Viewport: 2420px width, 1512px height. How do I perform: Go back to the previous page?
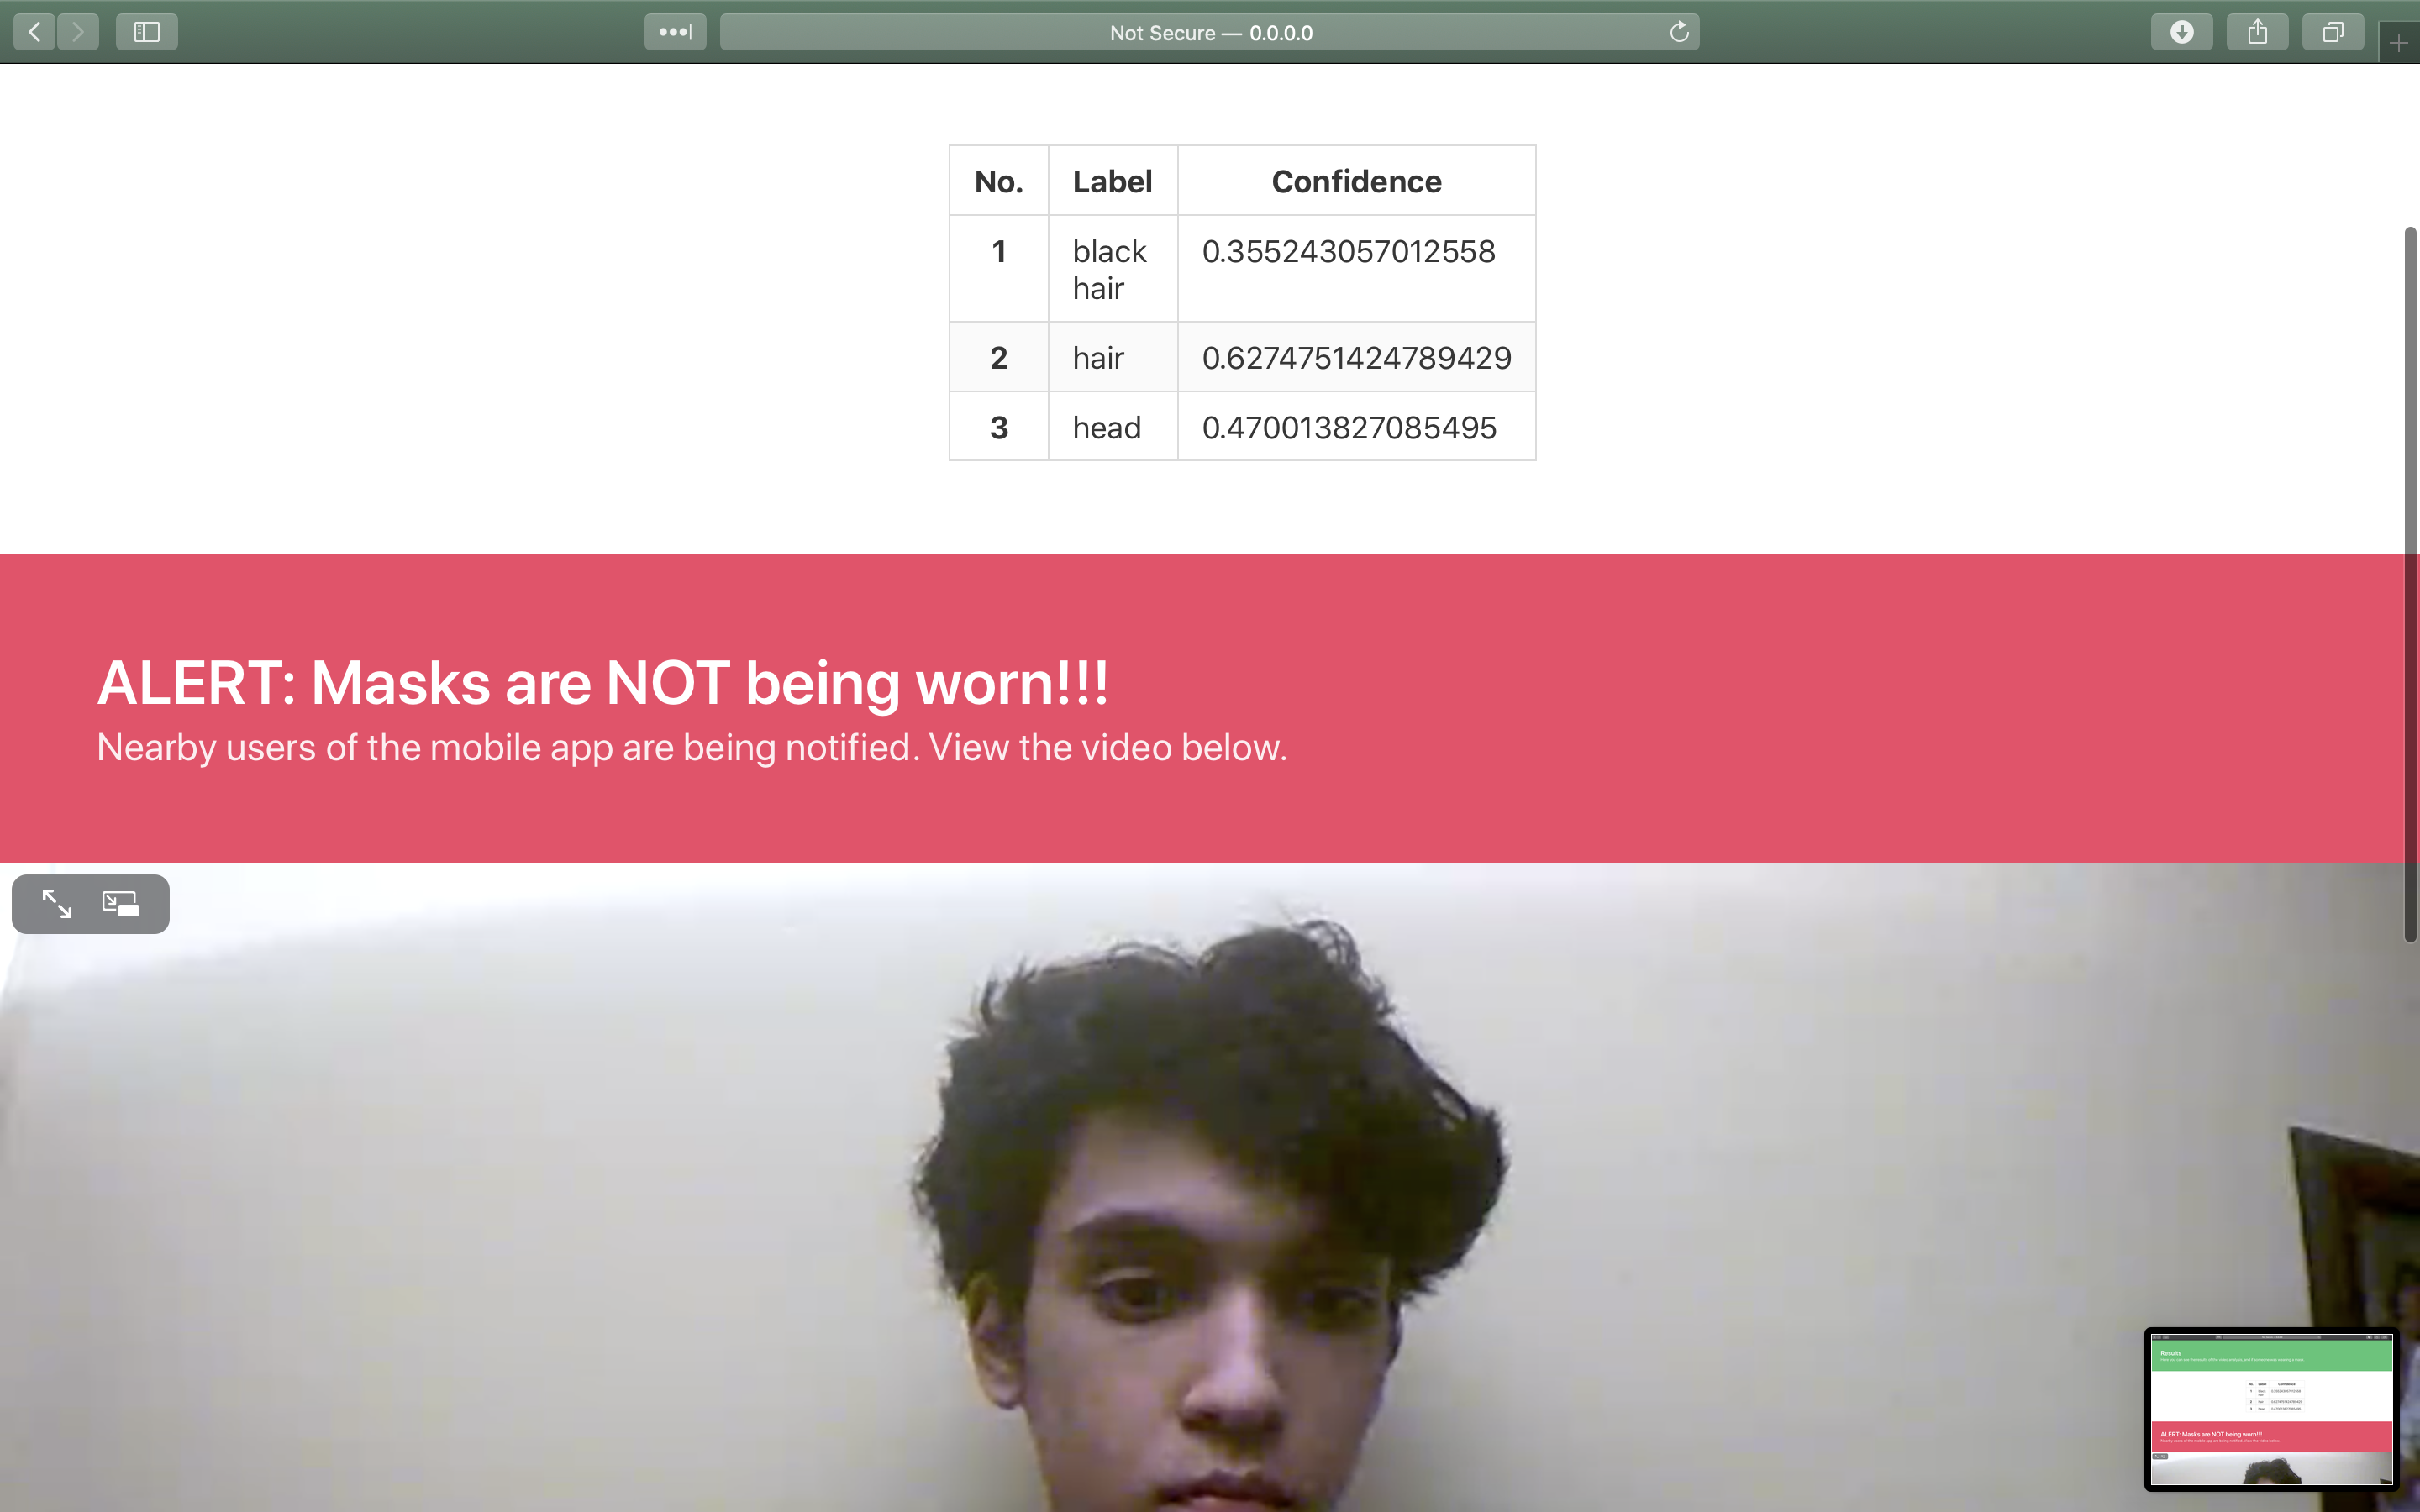click(35, 32)
